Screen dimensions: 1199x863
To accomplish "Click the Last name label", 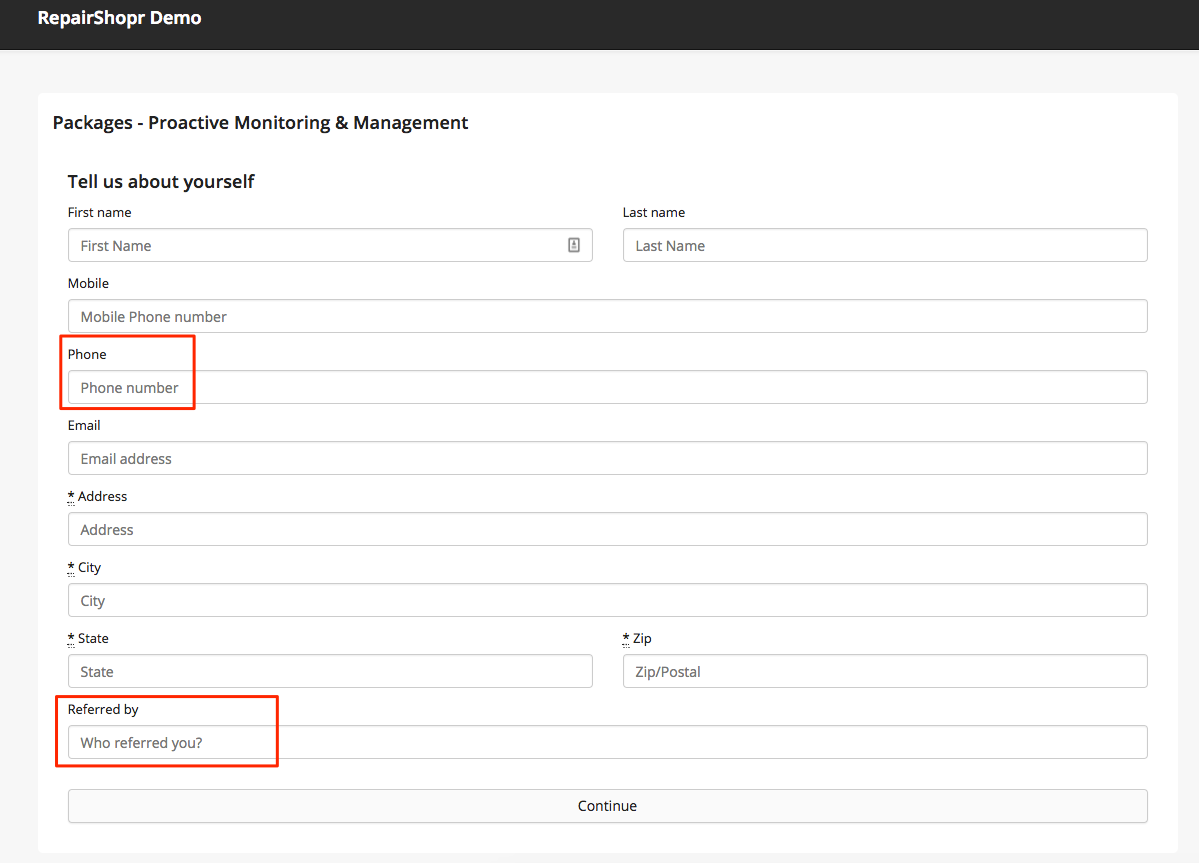I will (654, 213).
